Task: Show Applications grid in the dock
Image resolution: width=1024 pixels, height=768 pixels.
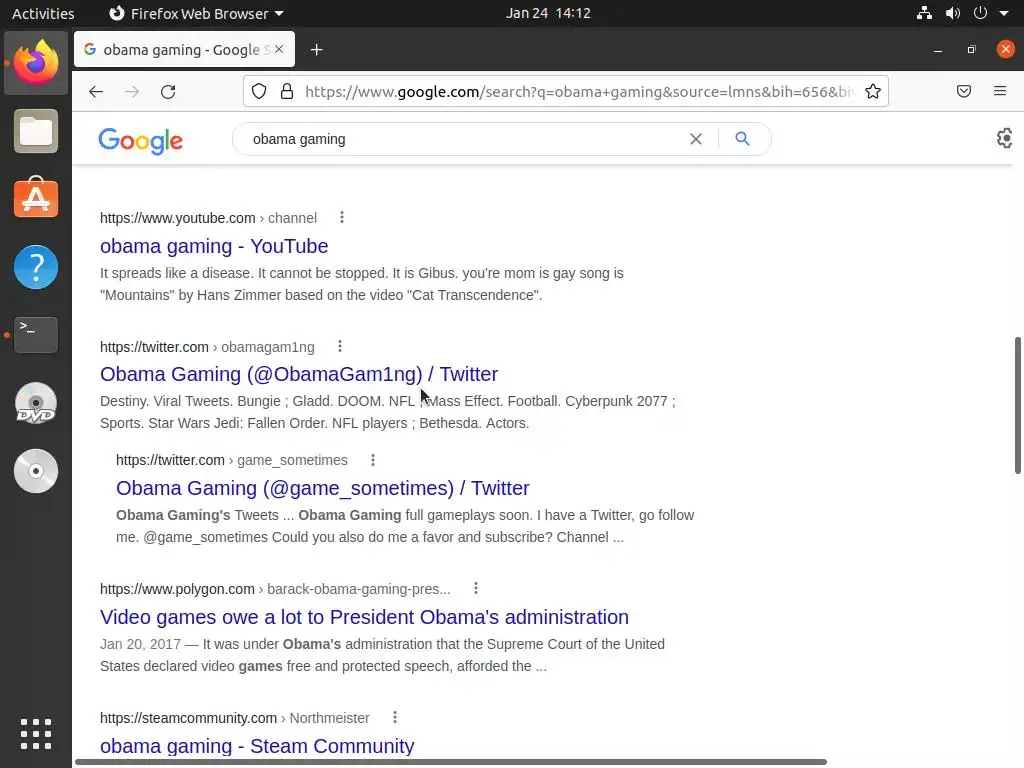Action: tap(36, 734)
